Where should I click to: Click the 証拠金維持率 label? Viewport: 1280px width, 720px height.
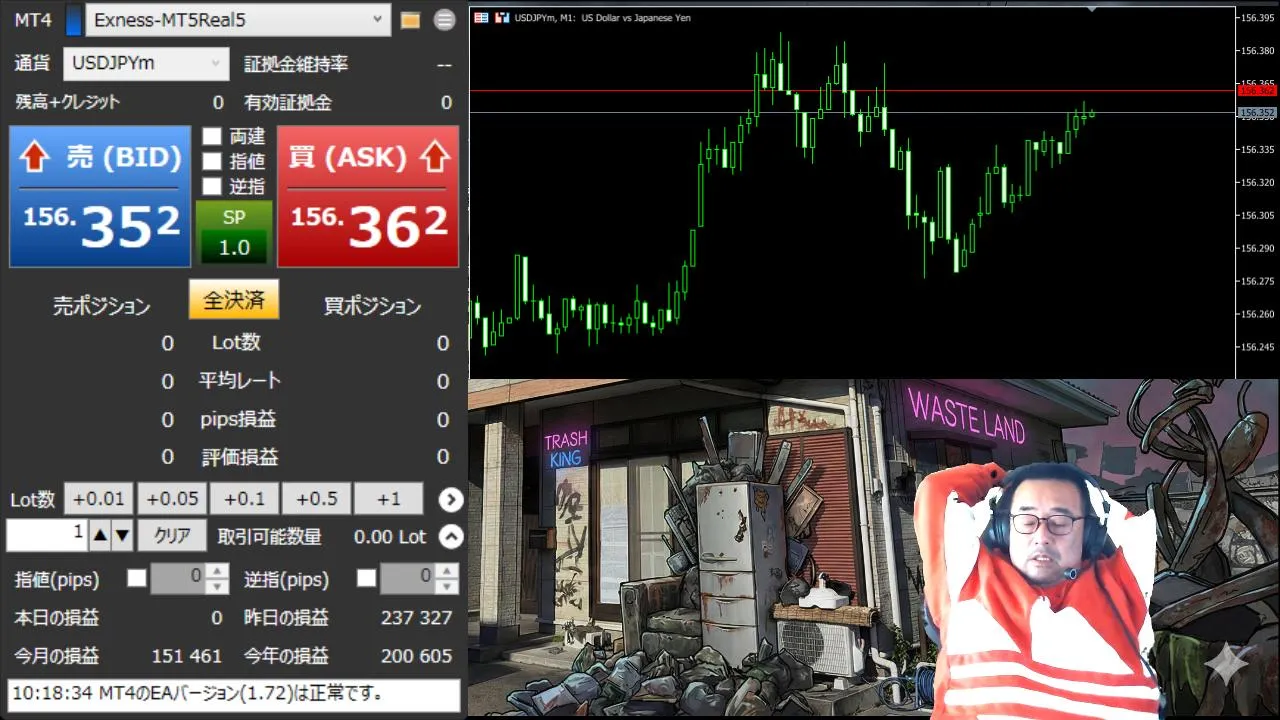tap(296, 64)
